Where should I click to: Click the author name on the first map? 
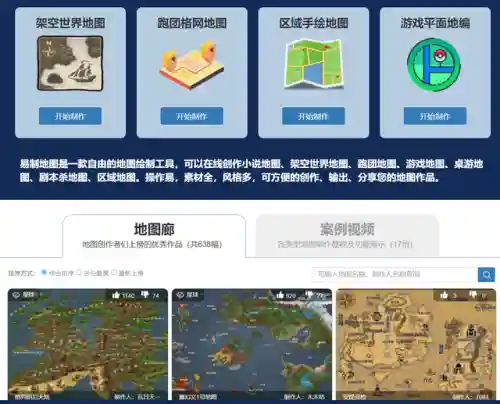(137, 397)
